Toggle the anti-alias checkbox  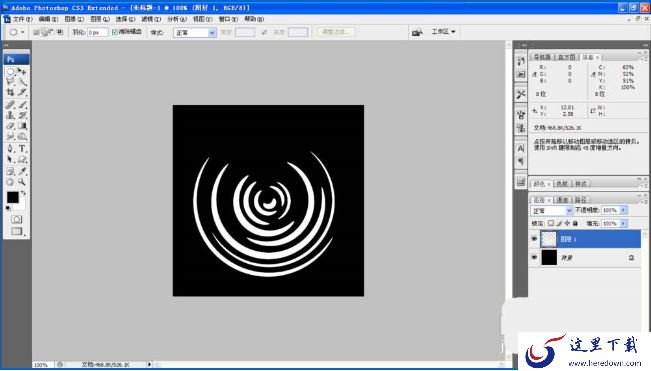point(115,32)
